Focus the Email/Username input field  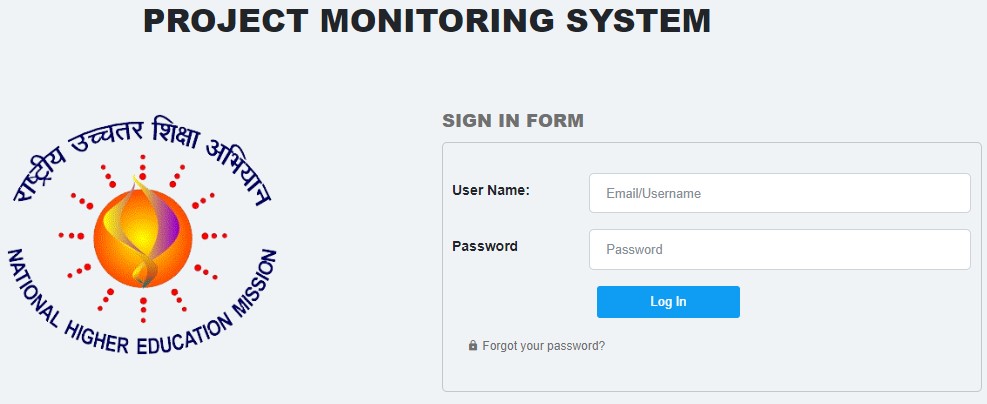tap(780, 193)
